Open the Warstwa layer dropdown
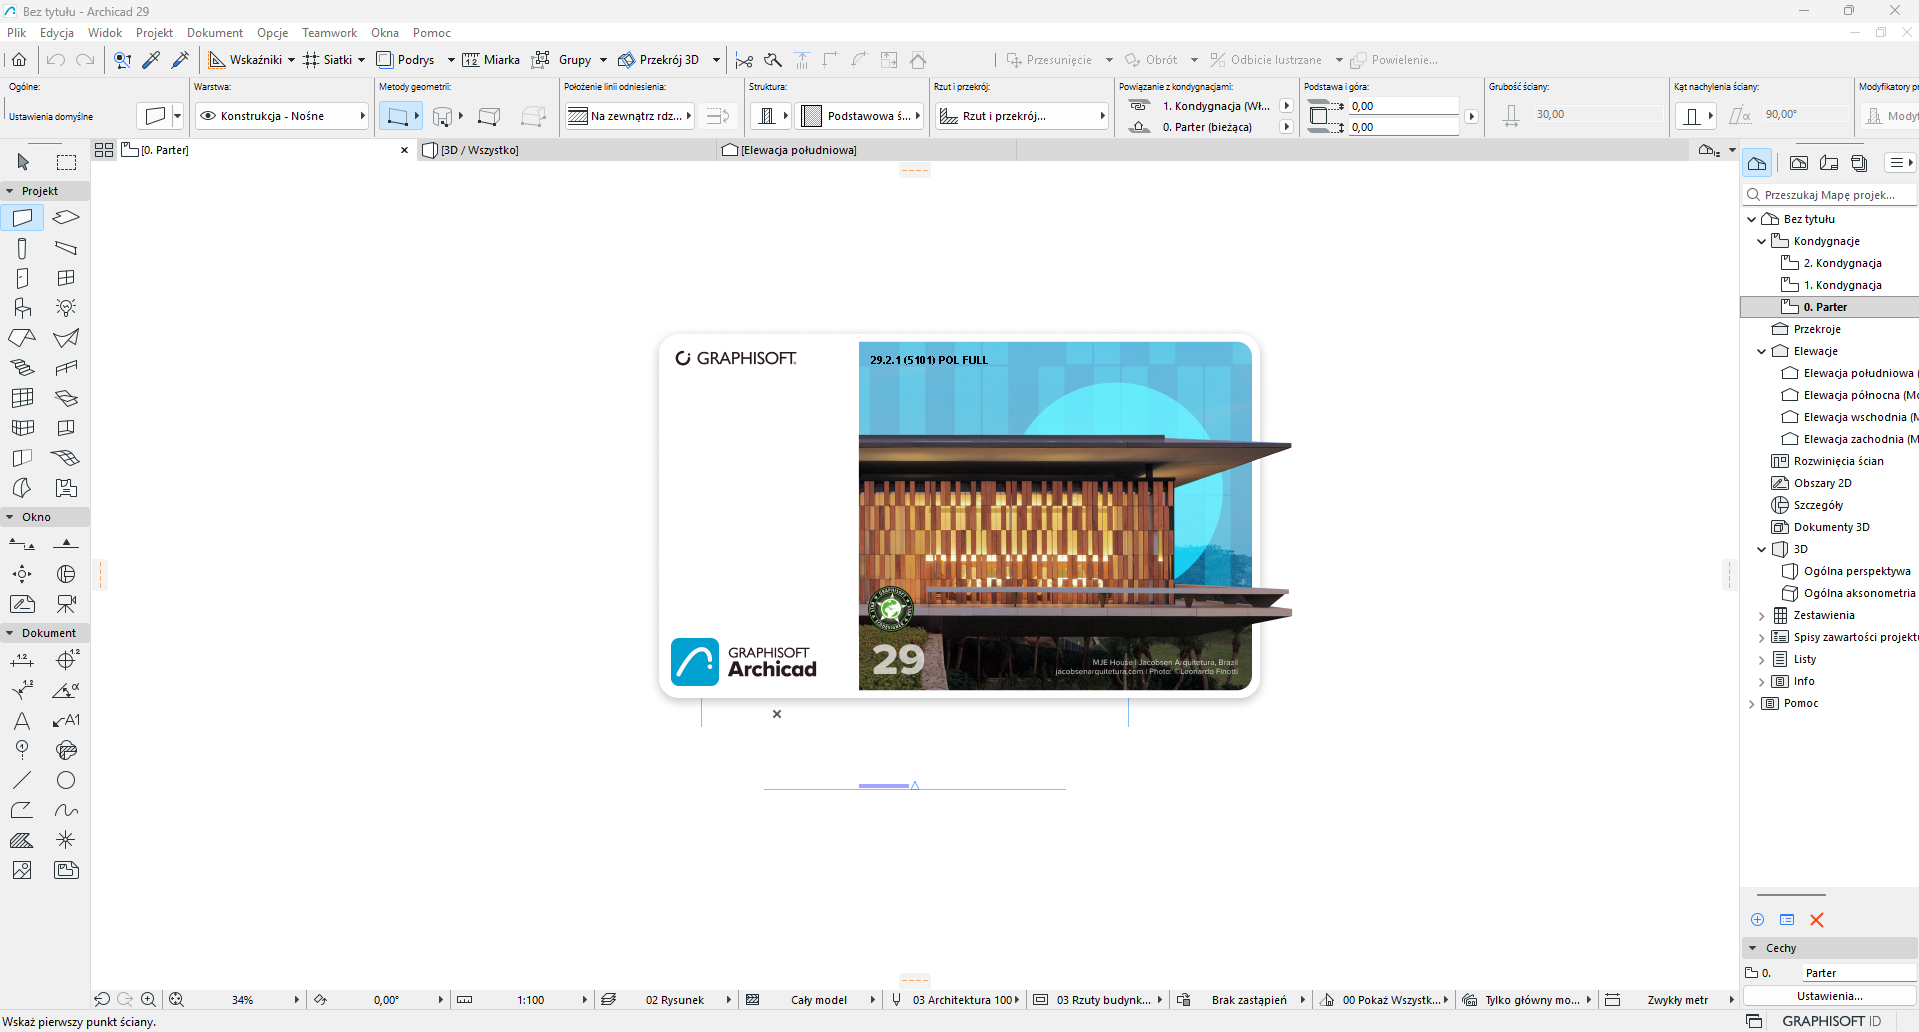 [x=282, y=116]
